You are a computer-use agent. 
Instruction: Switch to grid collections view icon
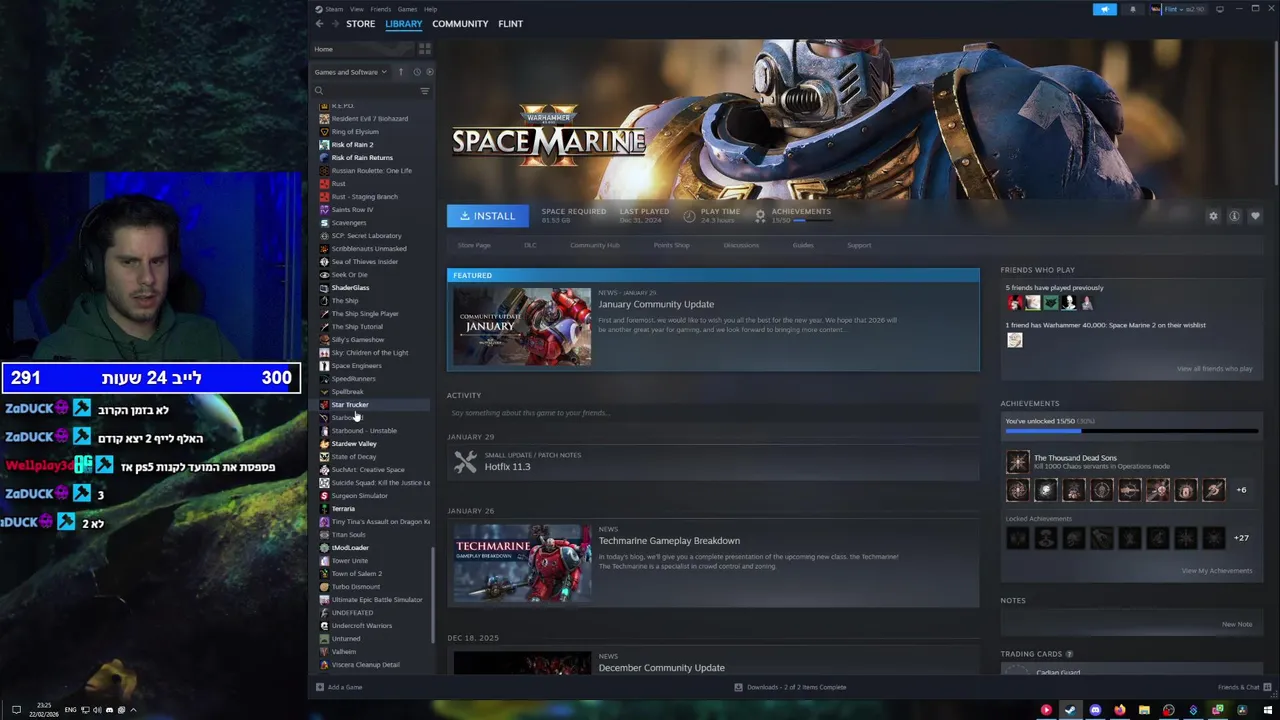click(425, 49)
